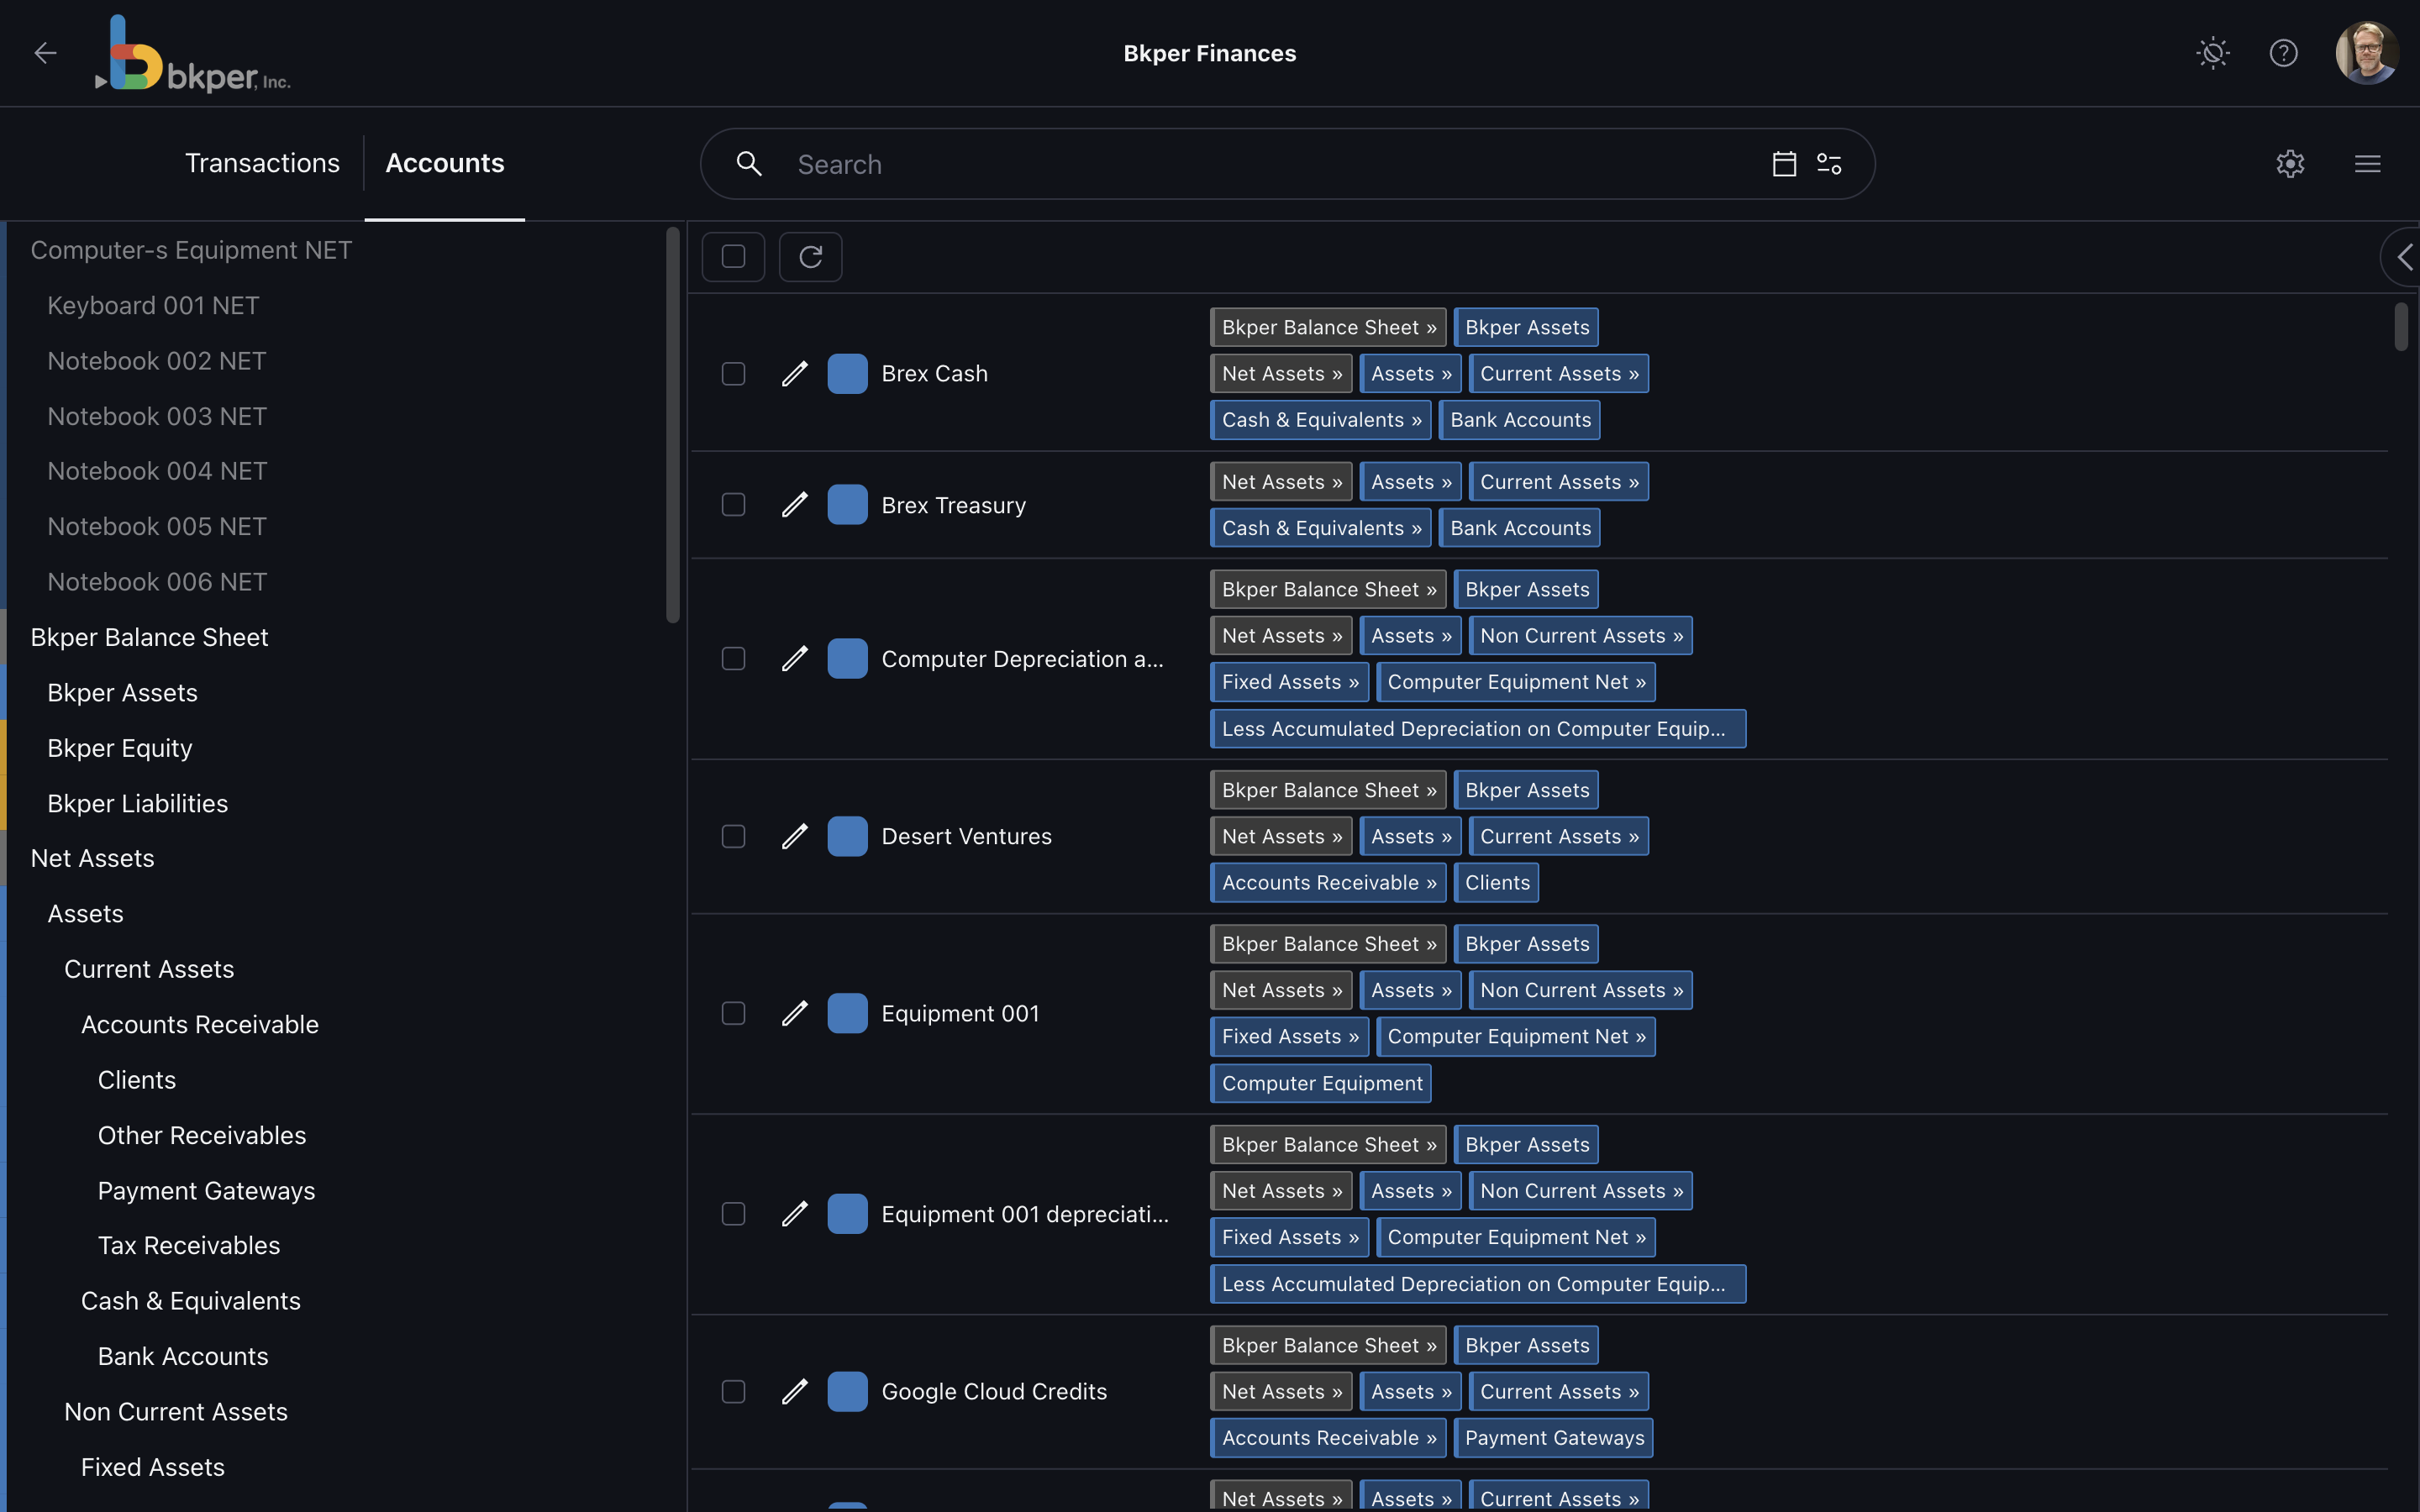
Task: Check the Equipment 001 row checkbox
Action: pos(733,1014)
